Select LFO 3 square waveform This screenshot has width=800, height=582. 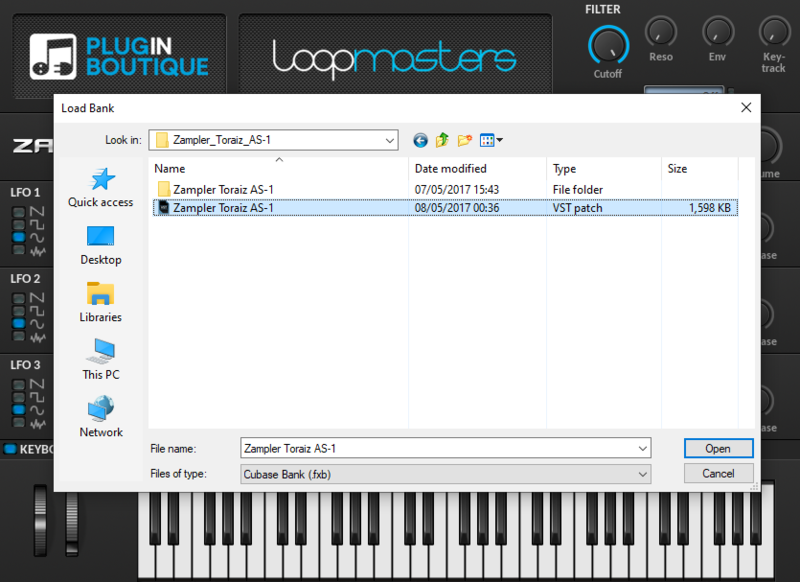click(x=18, y=397)
